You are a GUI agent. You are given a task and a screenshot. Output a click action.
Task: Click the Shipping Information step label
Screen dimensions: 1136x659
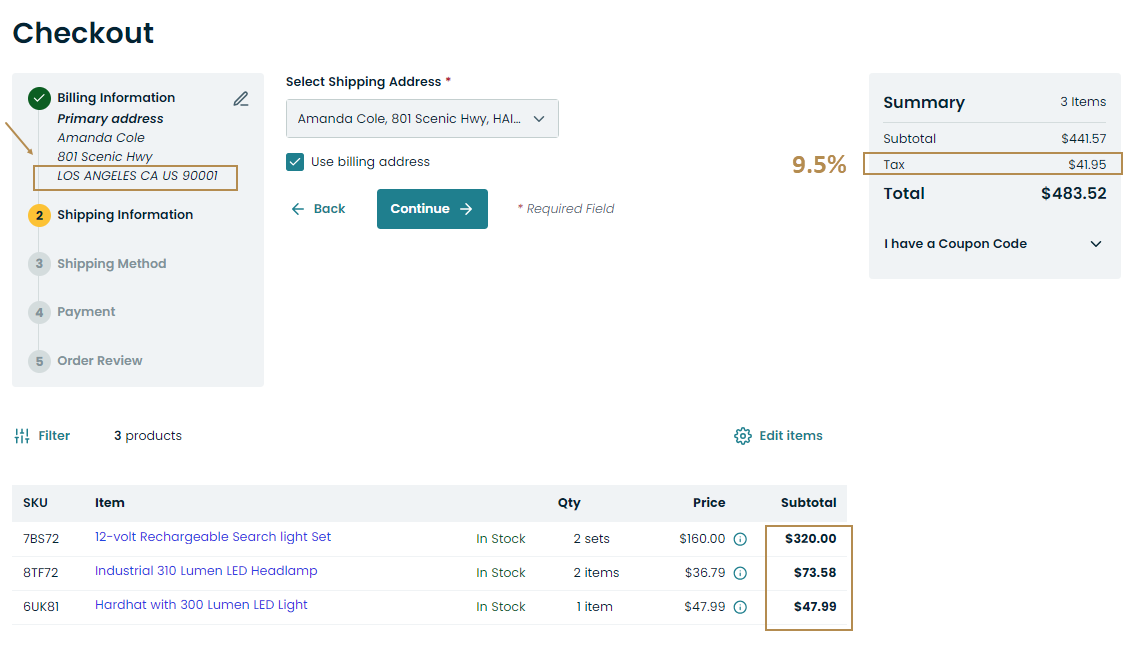(125, 215)
